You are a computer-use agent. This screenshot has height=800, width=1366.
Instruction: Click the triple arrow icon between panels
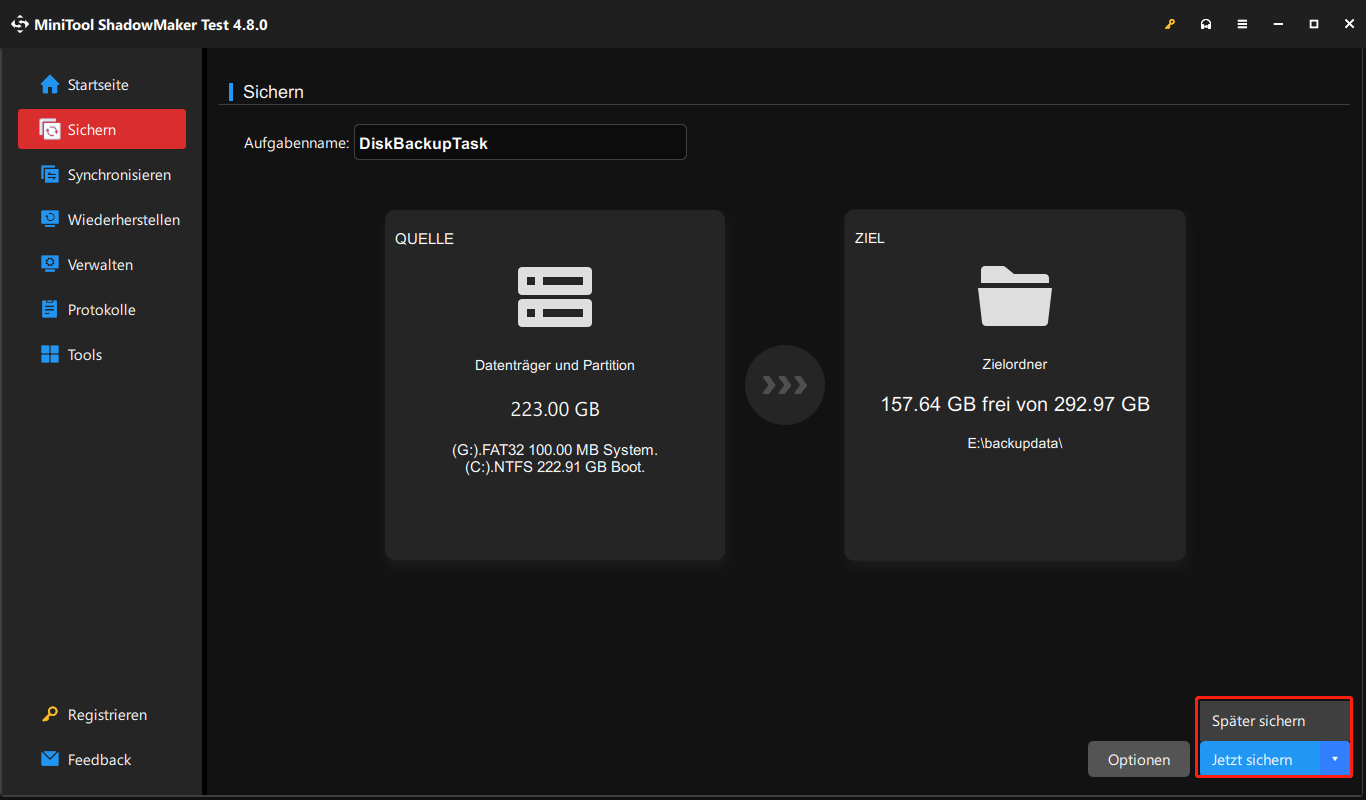tap(785, 385)
